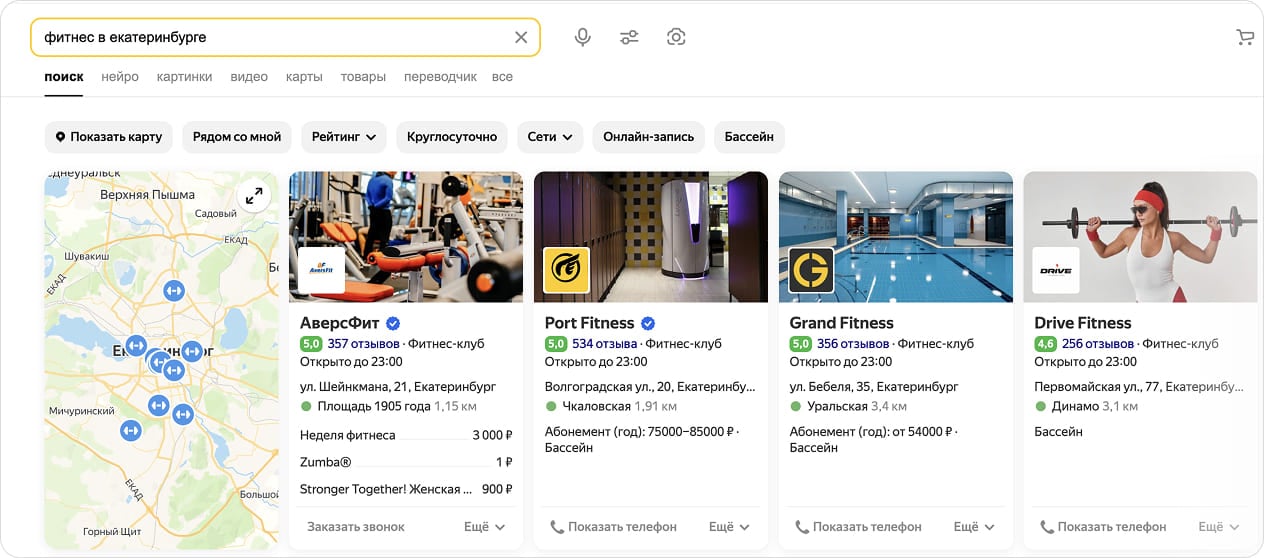Open search settings sliders icon
This screenshot has height=558, width=1264.
click(629, 37)
